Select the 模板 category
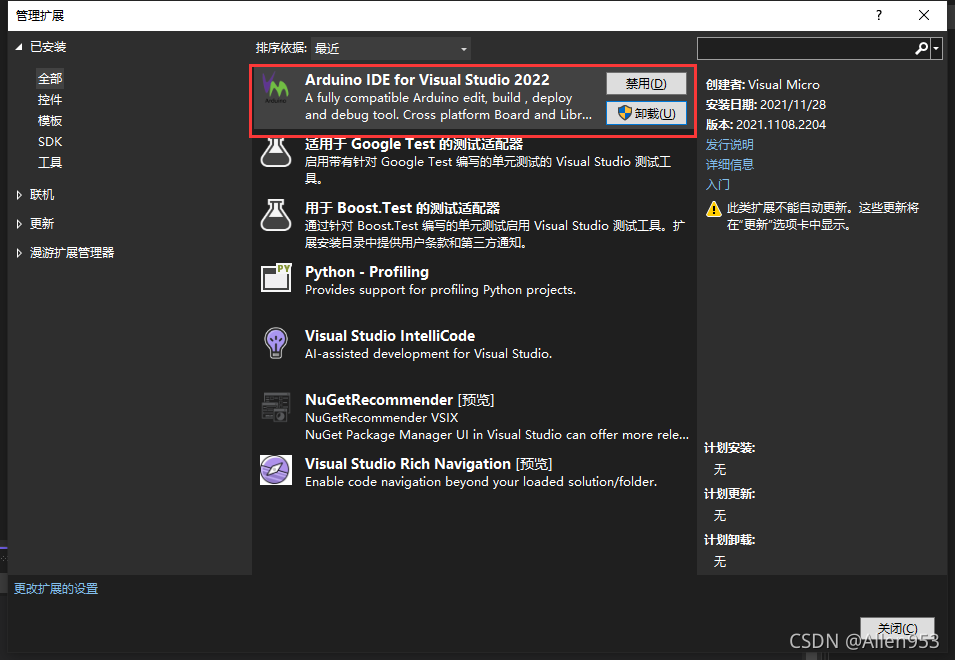955x660 pixels. click(x=50, y=121)
